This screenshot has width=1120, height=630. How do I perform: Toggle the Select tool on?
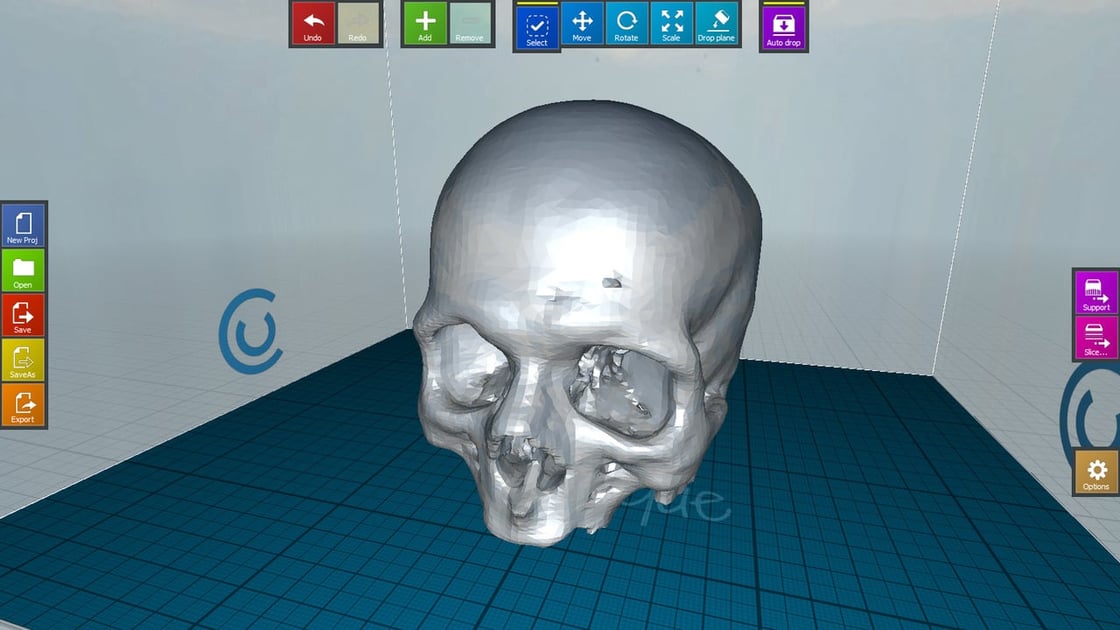pos(535,24)
